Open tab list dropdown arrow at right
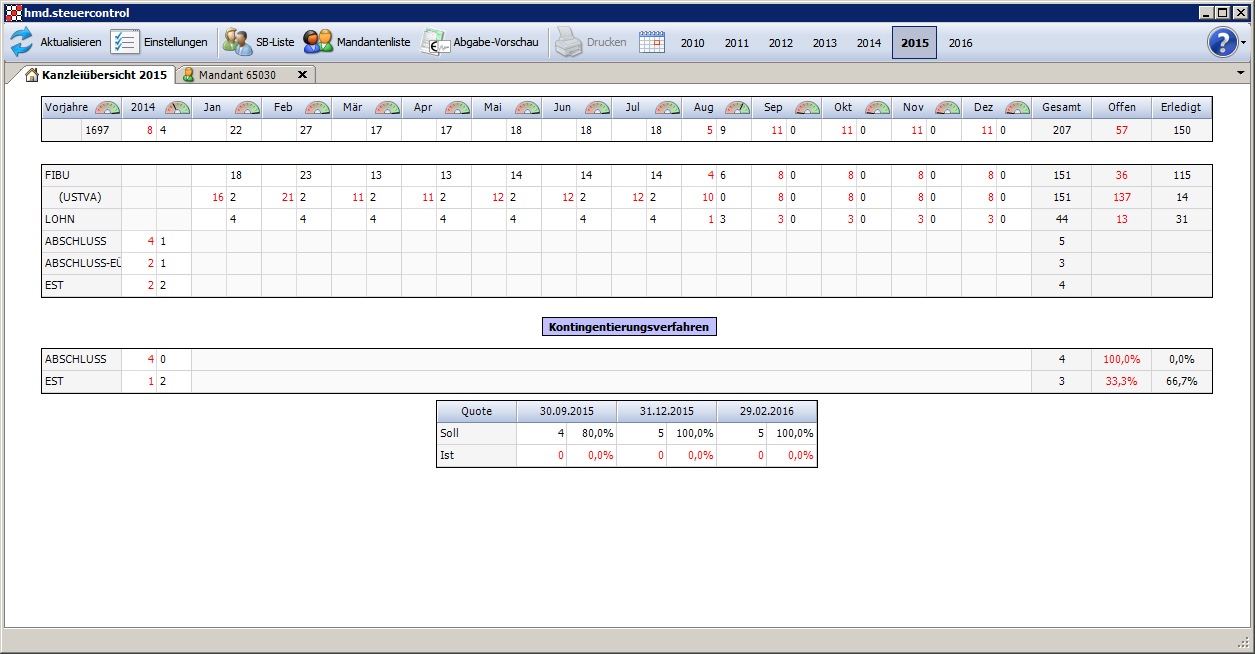Screen dimensions: 1255x654 [1241, 73]
